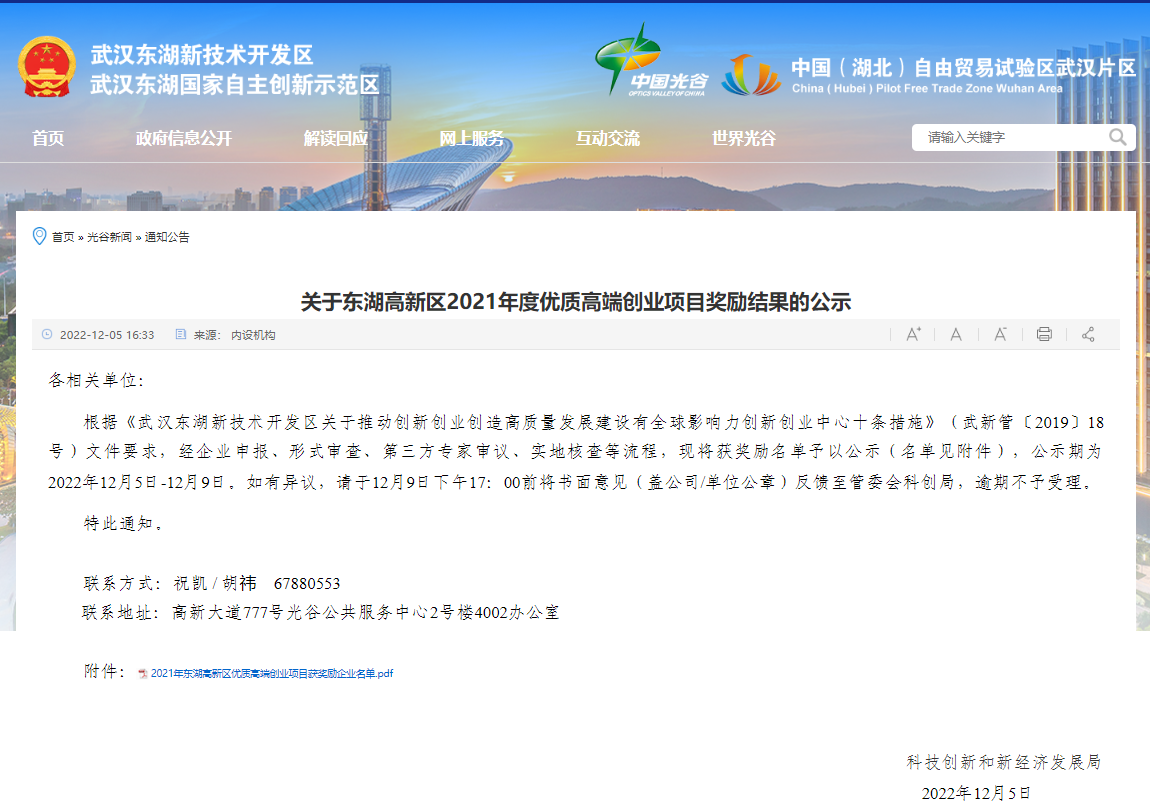Image resolution: width=1150 pixels, height=811 pixels.
Task: Open the 政府信息公开 menu item
Action: (184, 138)
